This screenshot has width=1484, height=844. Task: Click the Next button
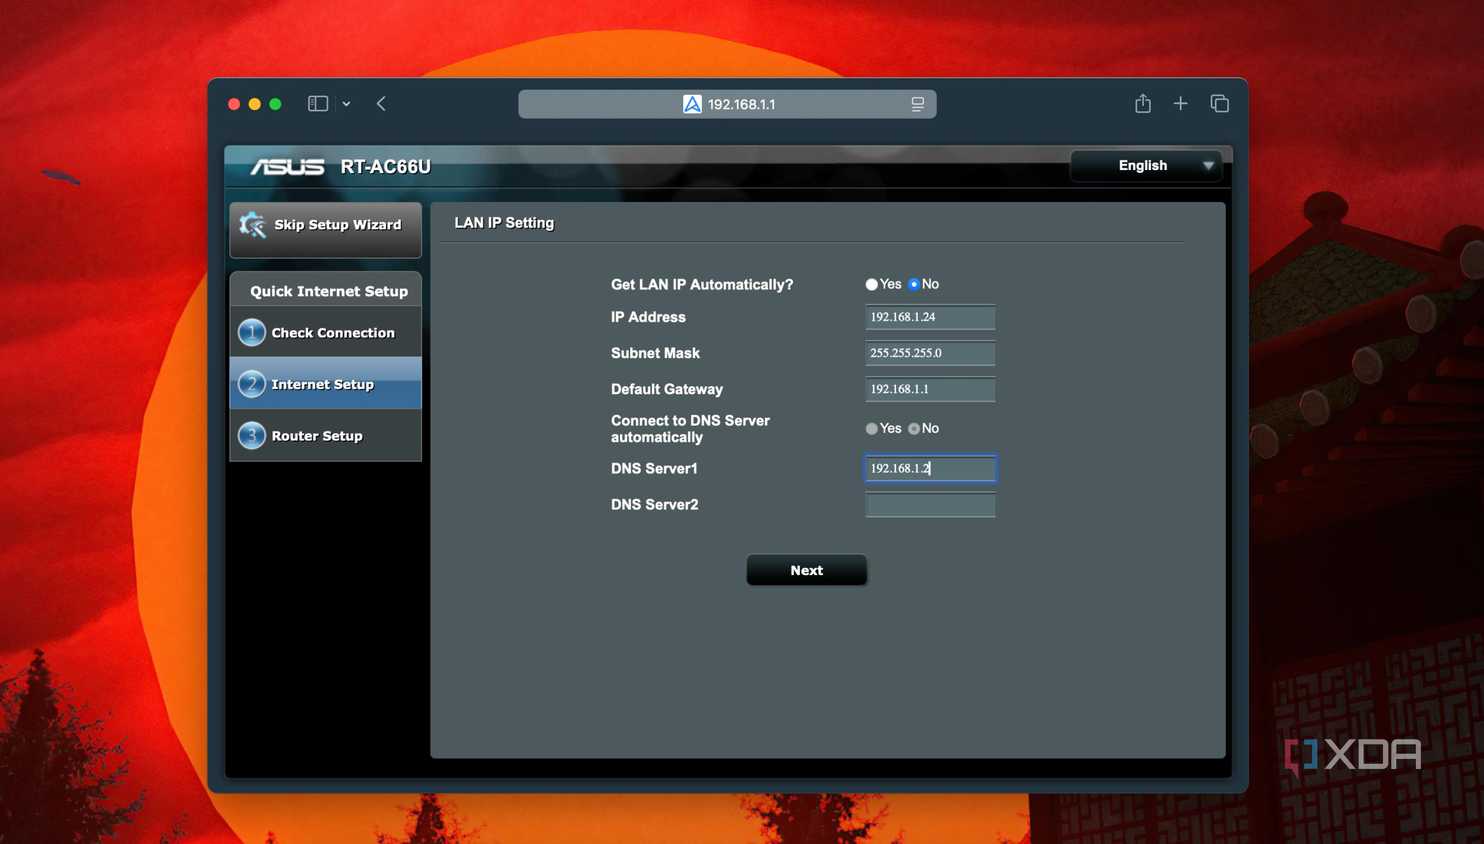point(807,570)
